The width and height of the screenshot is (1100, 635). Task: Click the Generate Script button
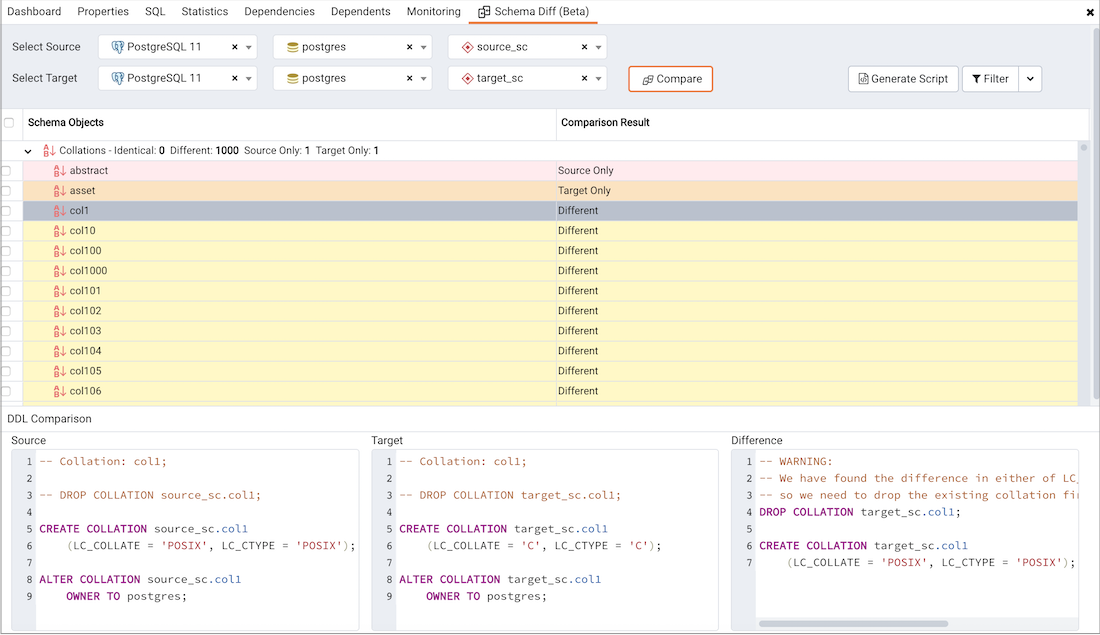(x=903, y=79)
